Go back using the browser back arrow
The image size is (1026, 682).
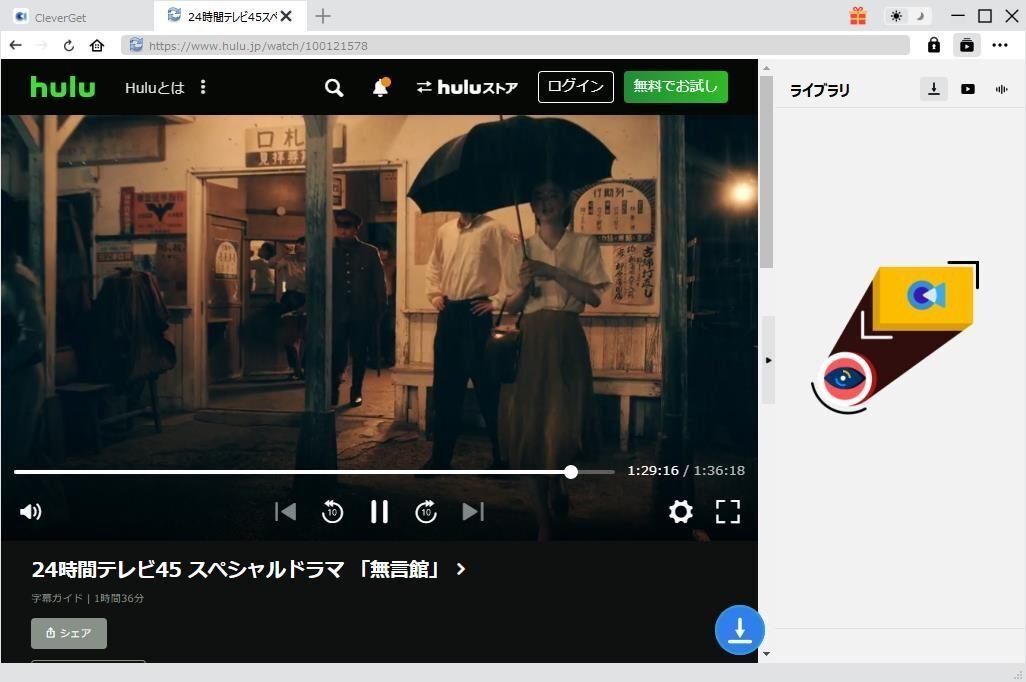coord(16,45)
